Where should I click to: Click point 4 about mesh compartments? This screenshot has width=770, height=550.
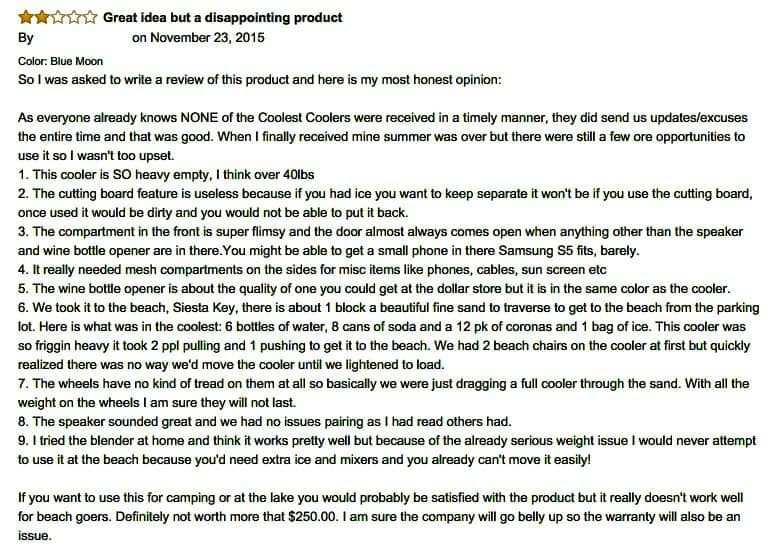click(312, 270)
